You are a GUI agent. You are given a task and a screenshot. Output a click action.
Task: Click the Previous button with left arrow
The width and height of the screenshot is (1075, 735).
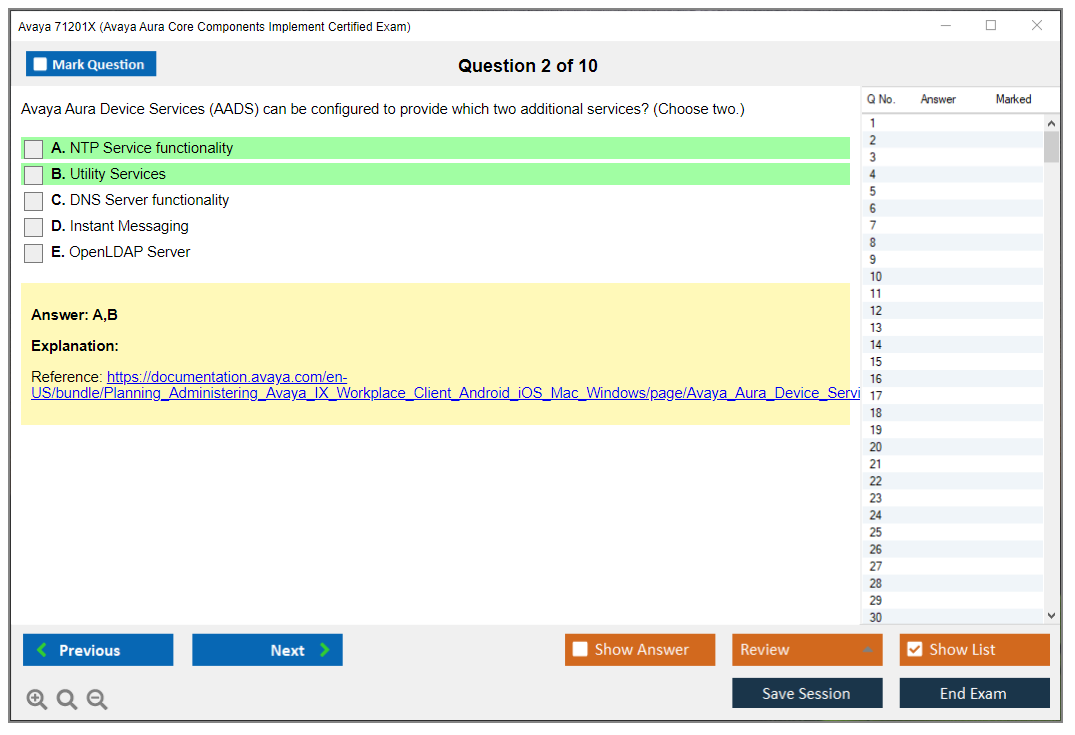[98, 650]
